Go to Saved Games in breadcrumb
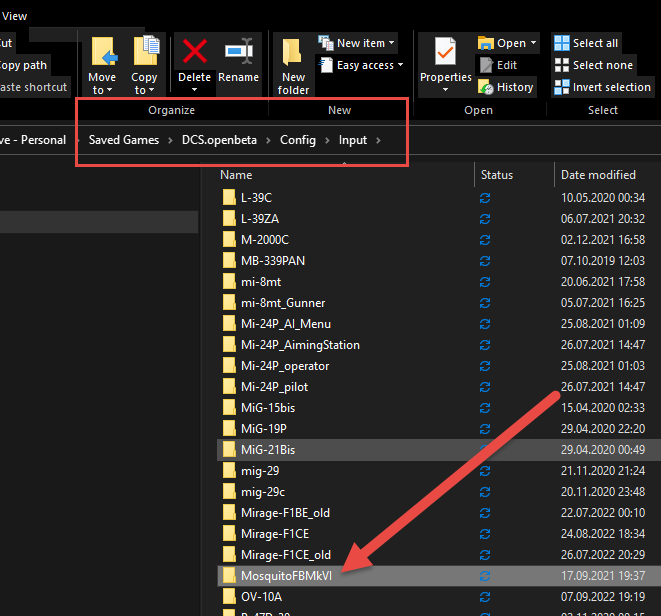This screenshot has width=661, height=616. point(124,140)
